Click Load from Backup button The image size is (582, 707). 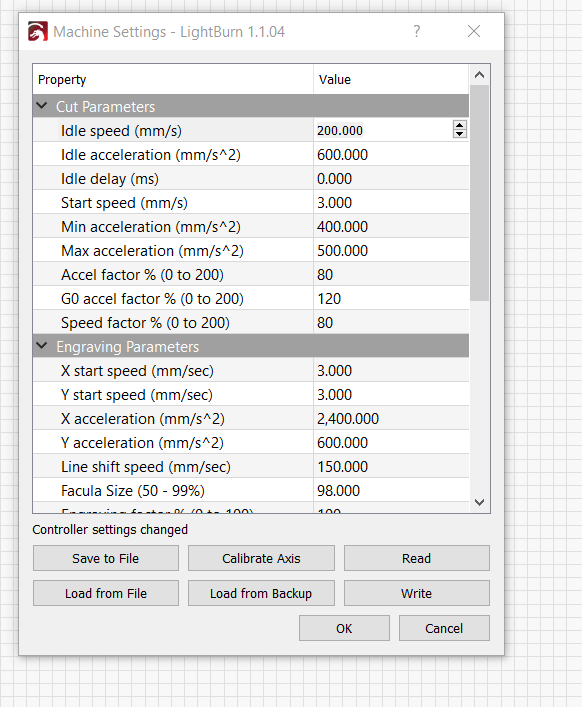pyautogui.click(x=261, y=593)
